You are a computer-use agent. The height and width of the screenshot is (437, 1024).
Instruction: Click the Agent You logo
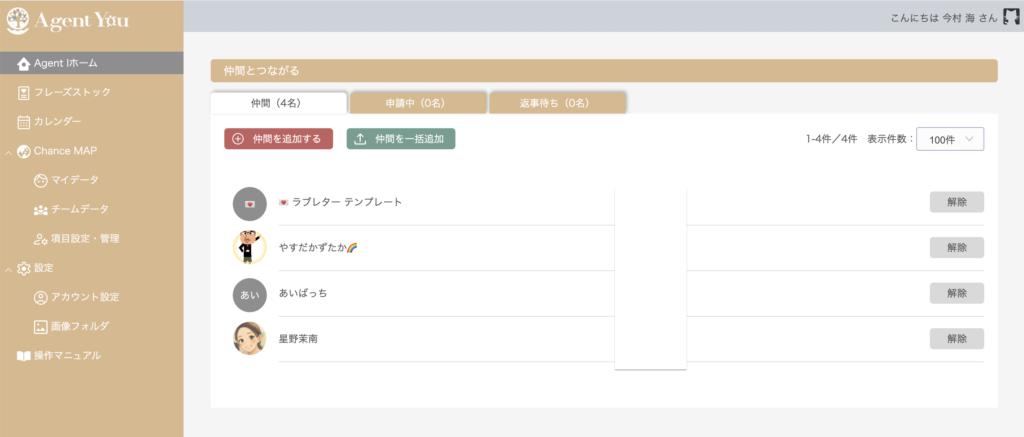click(x=67, y=19)
